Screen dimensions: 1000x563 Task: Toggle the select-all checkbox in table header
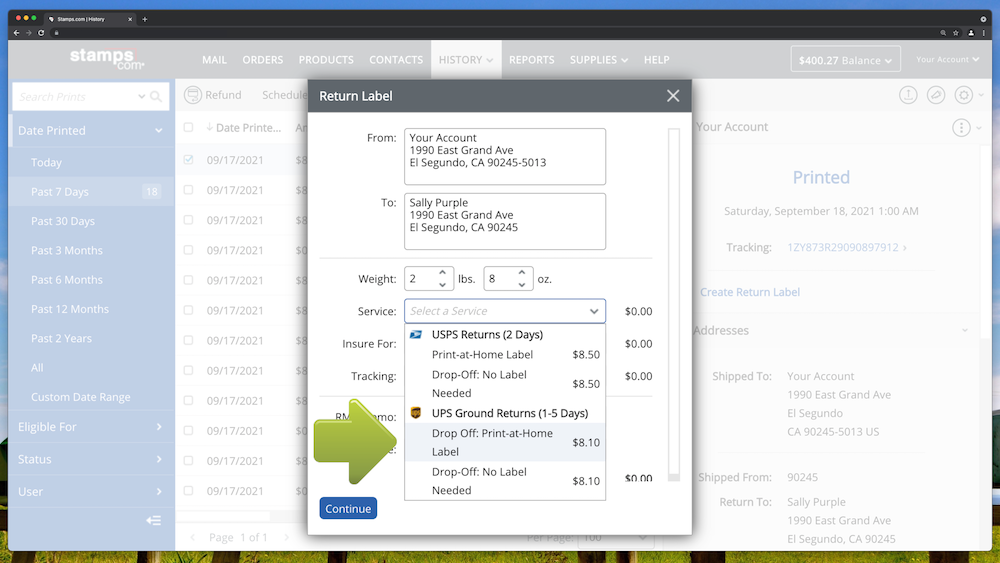188,127
